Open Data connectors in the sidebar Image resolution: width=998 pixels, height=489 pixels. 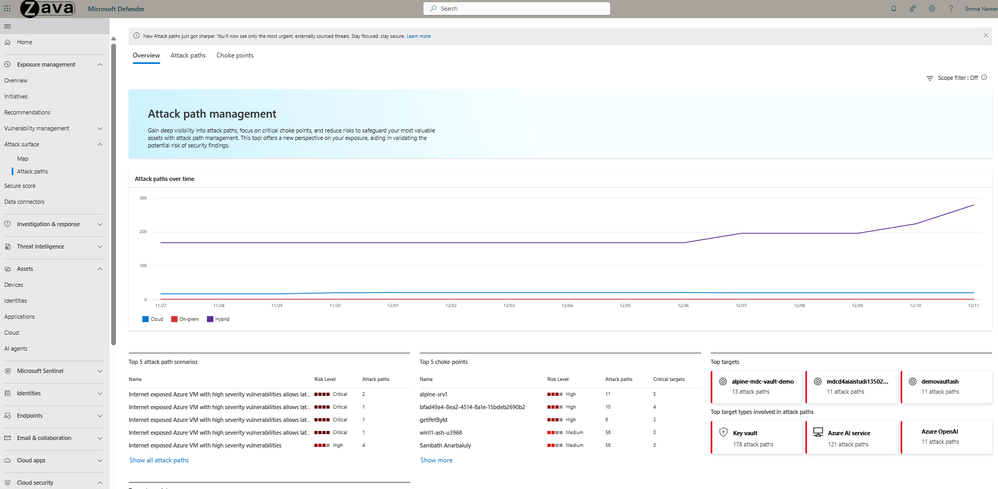[24, 202]
